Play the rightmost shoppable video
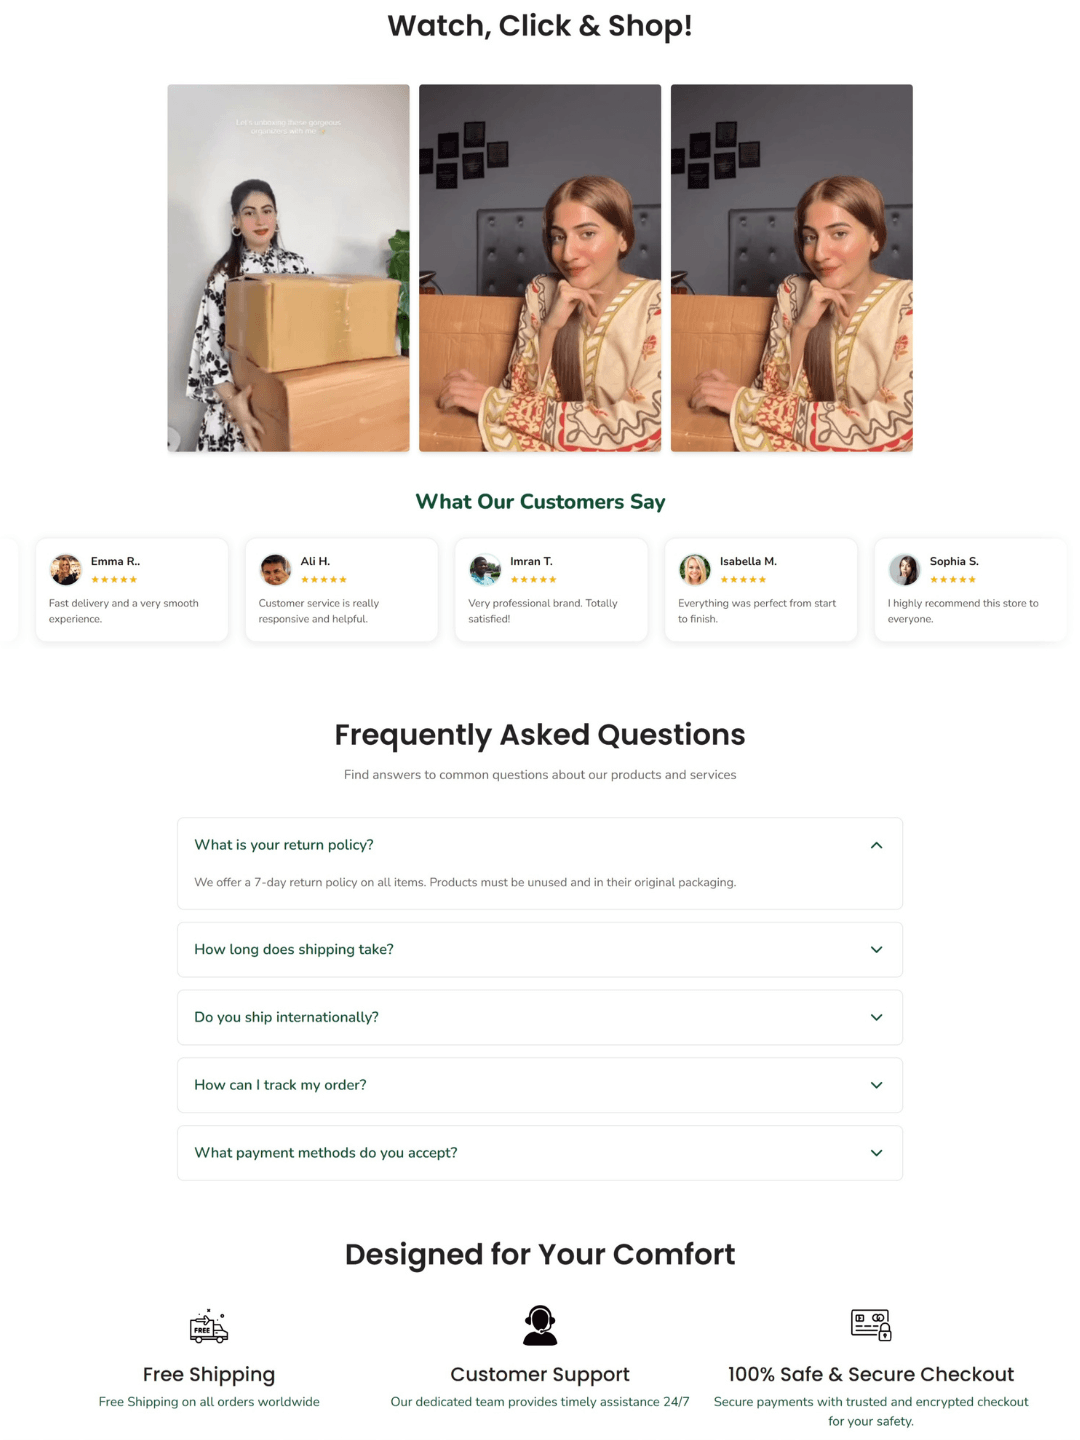This screenshot has width=1080, height=1440. 792,268
